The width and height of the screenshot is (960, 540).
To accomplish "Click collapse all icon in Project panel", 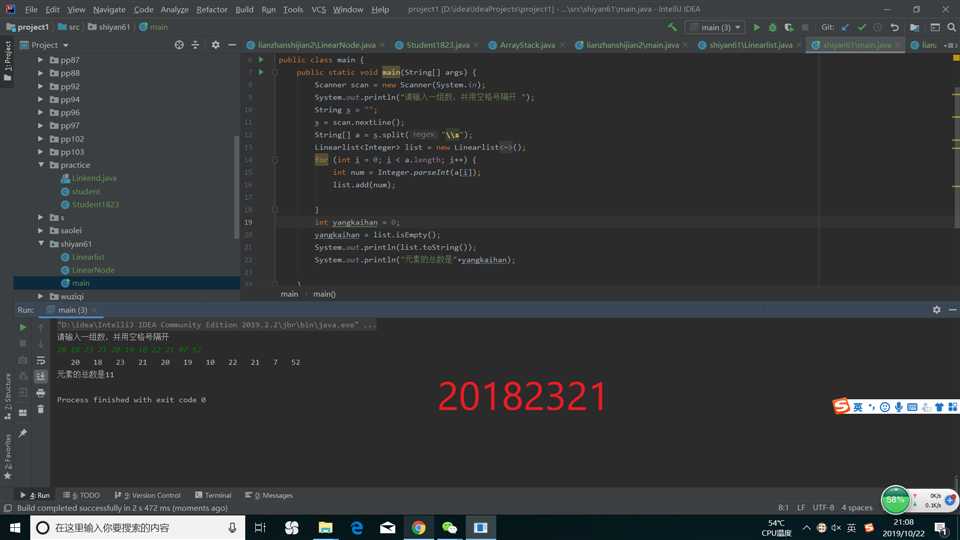I will (x=195, y=45).
